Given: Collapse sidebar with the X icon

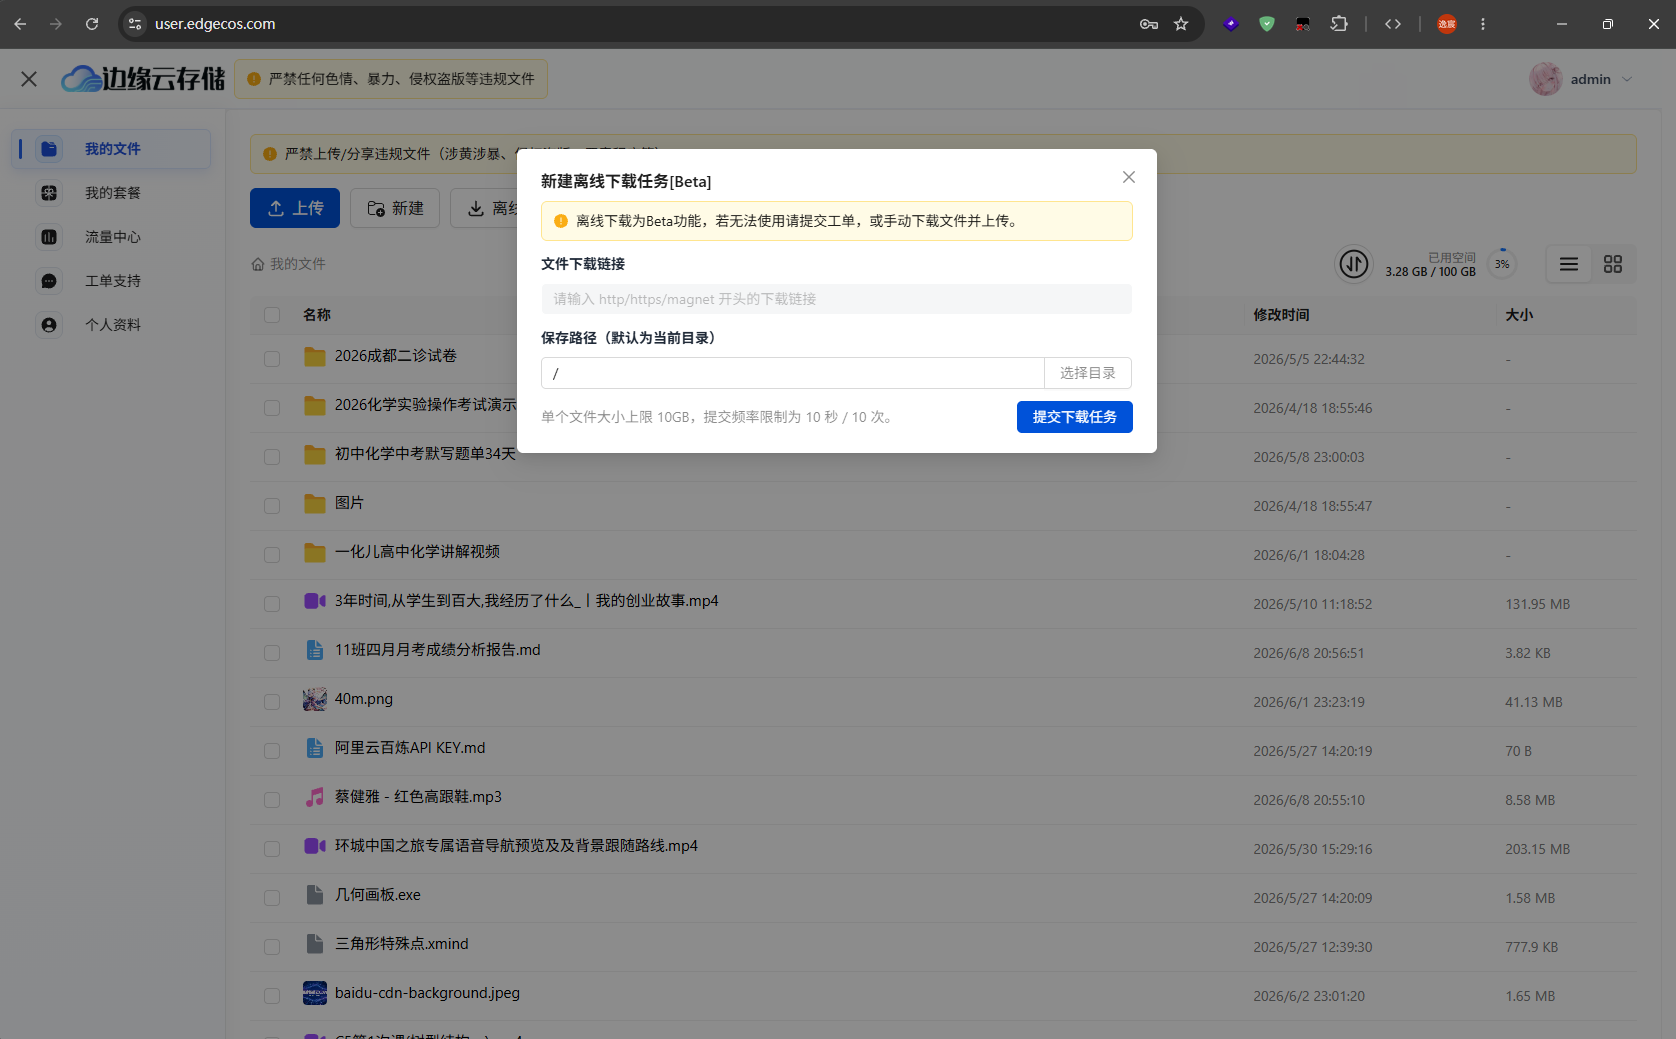Looking at the screenshot, I should click(29, 79).
